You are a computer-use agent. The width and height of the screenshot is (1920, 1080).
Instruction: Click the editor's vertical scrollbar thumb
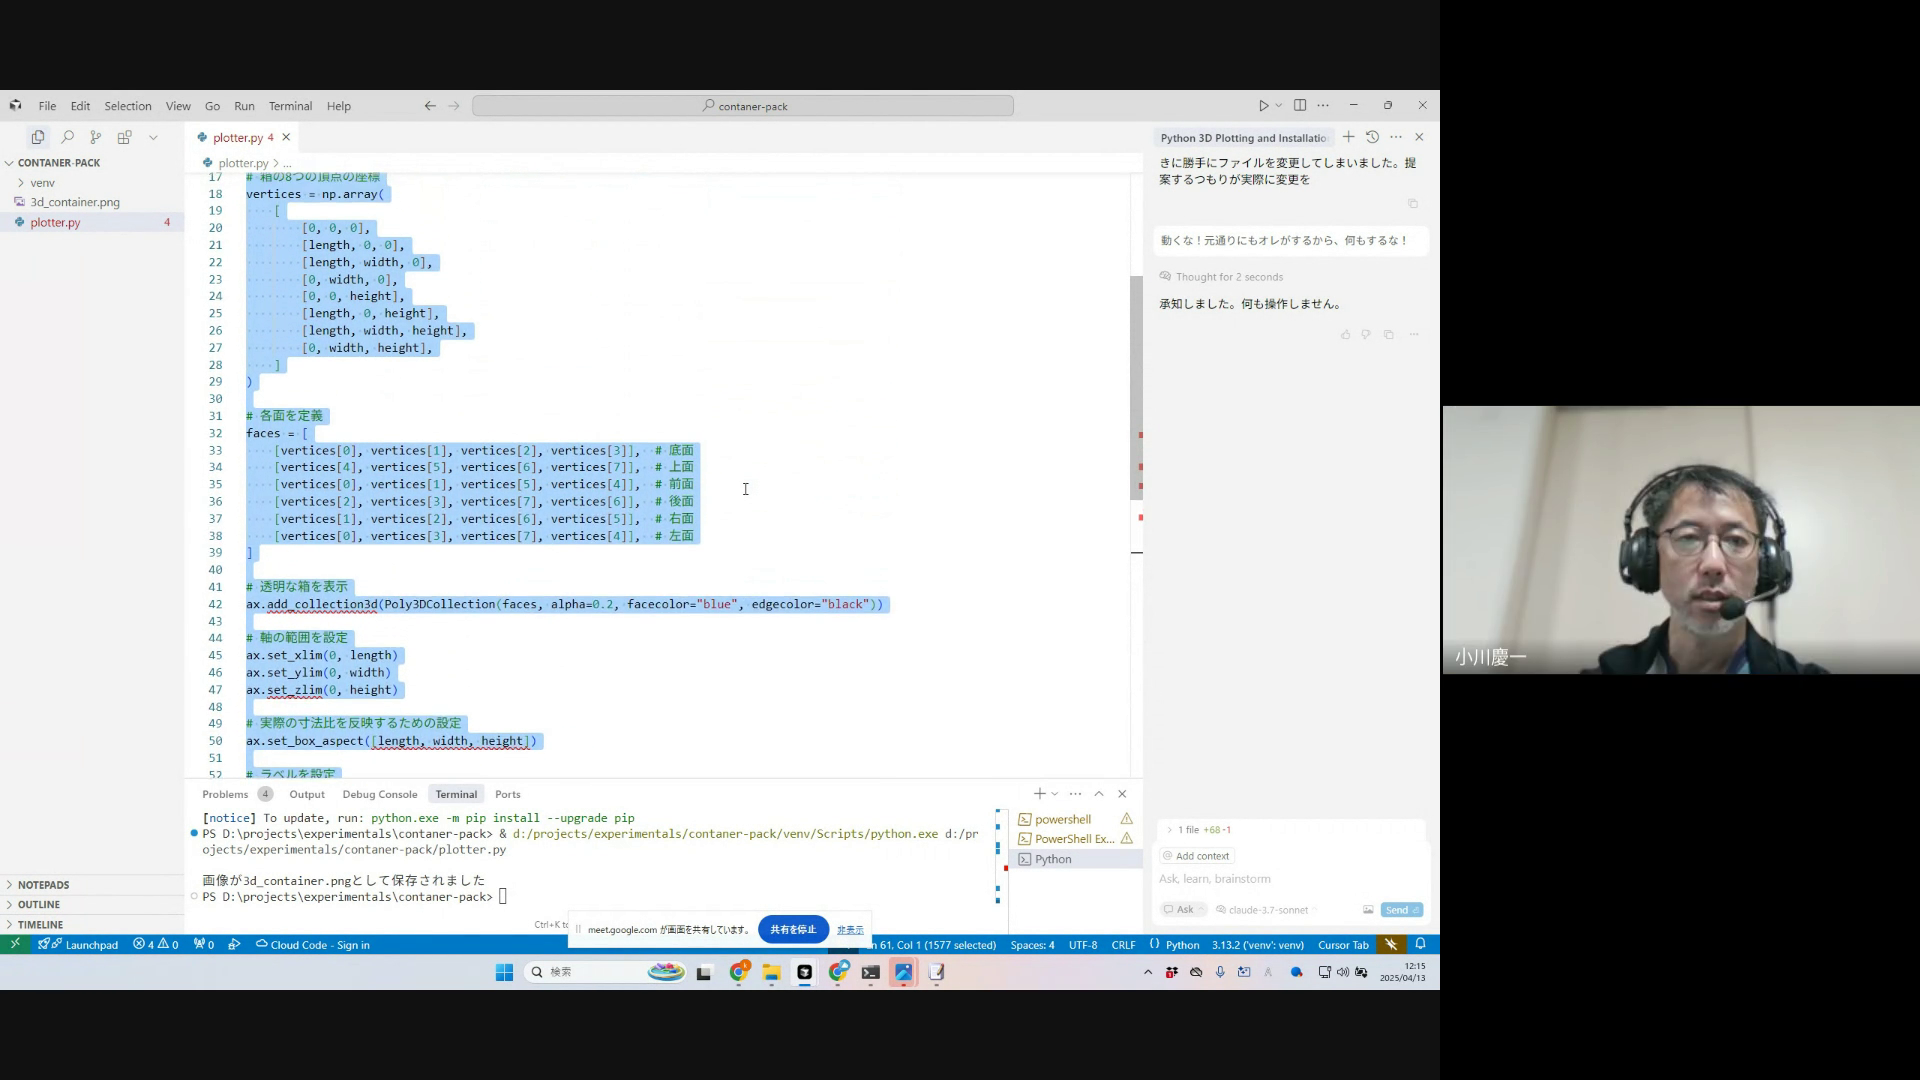tap(1136, 388)
